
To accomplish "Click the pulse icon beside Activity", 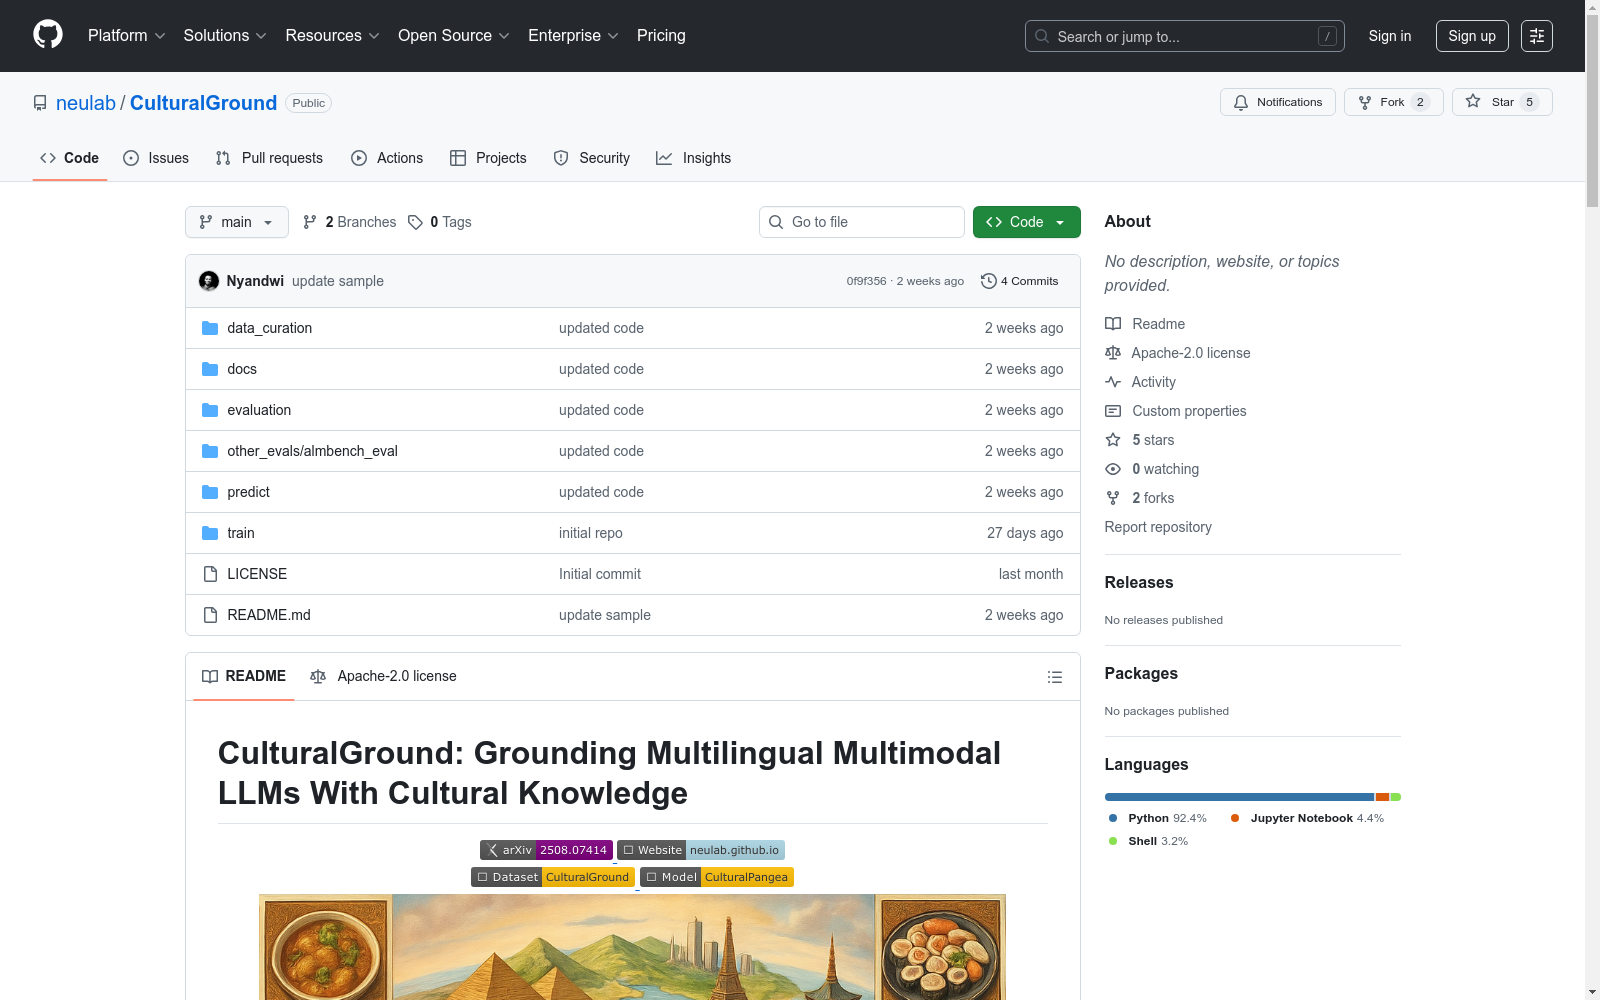I will pos(1113,382).
